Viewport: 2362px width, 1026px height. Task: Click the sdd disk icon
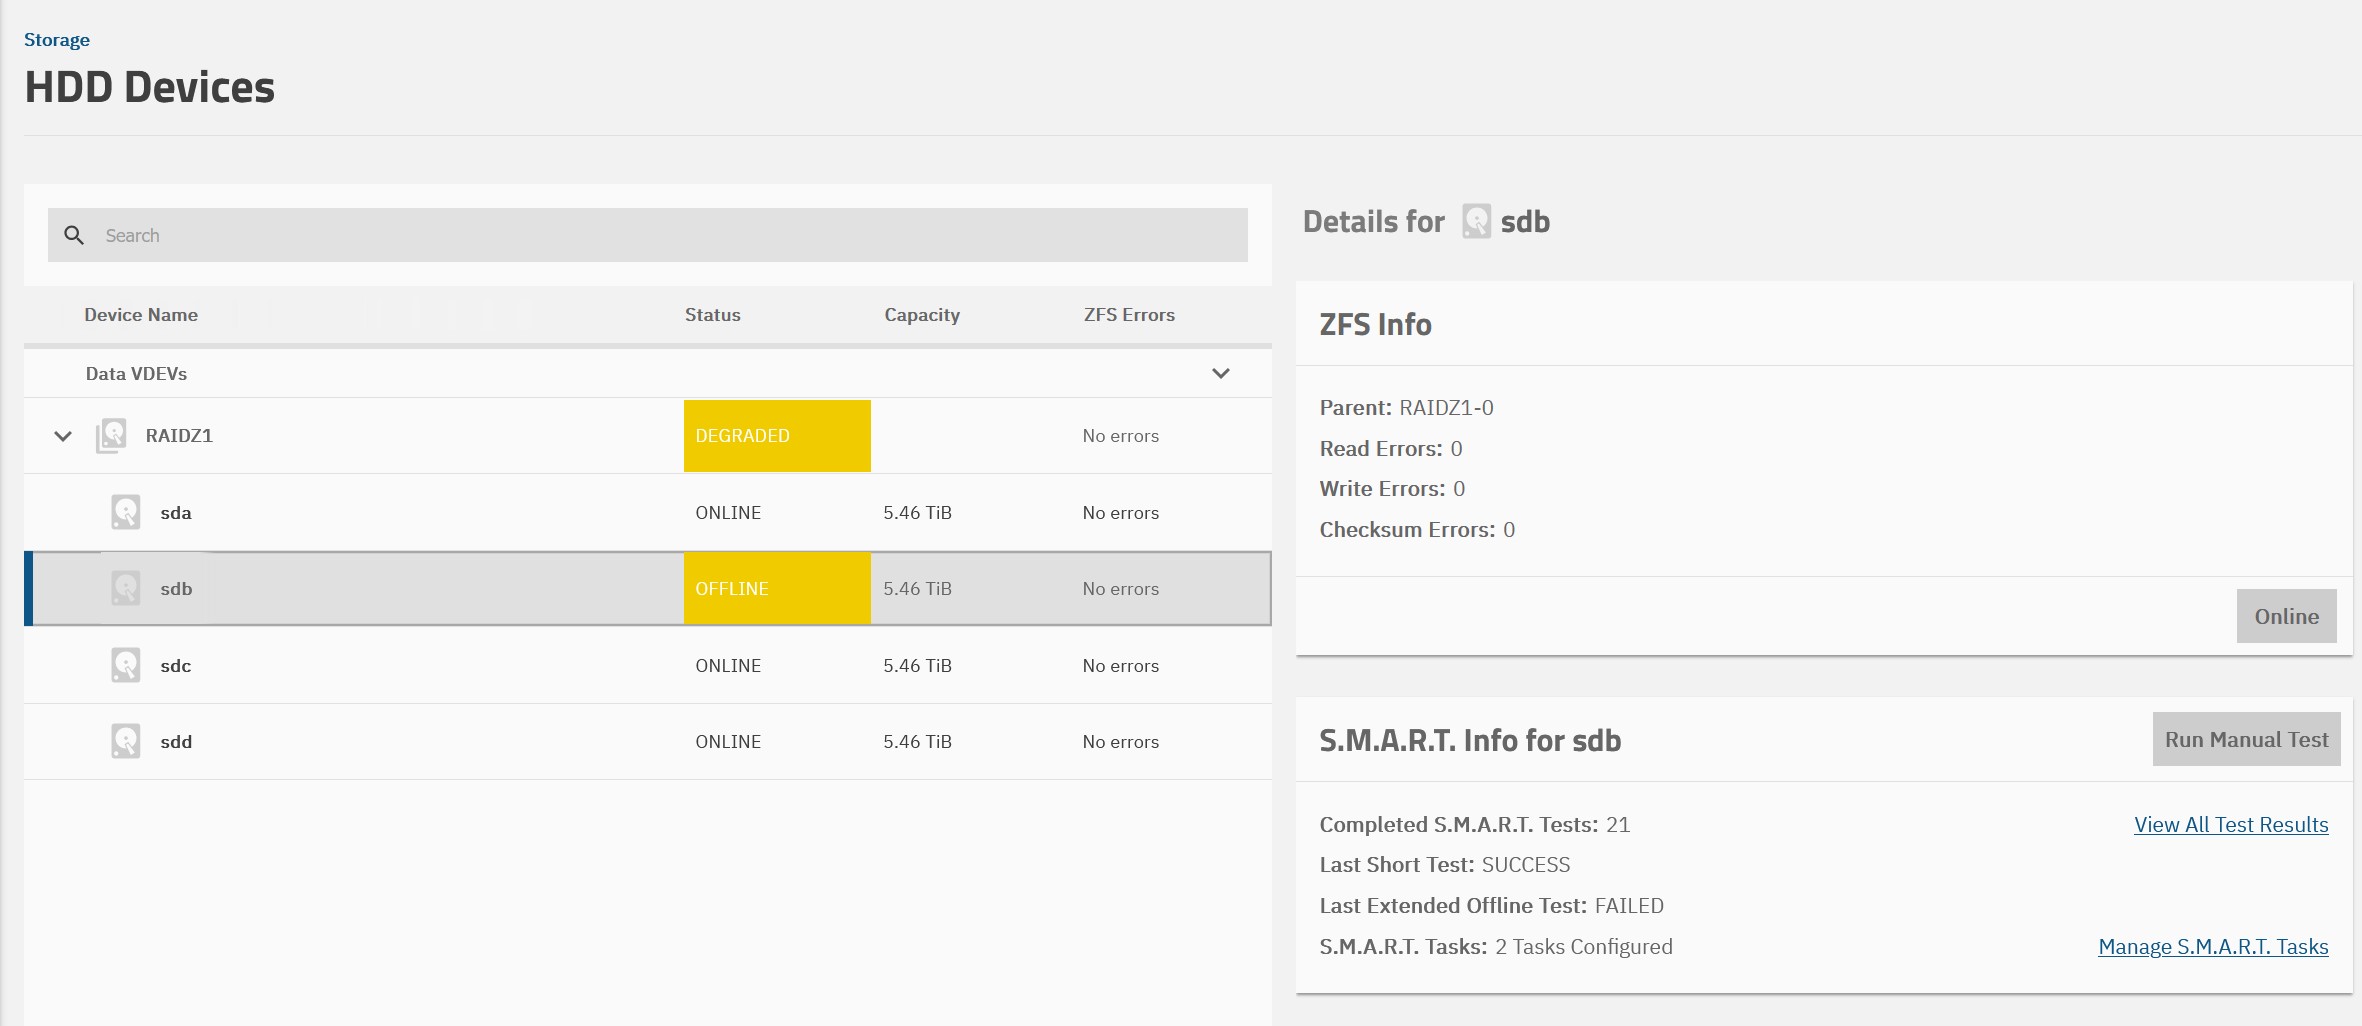tap(125, 741)
